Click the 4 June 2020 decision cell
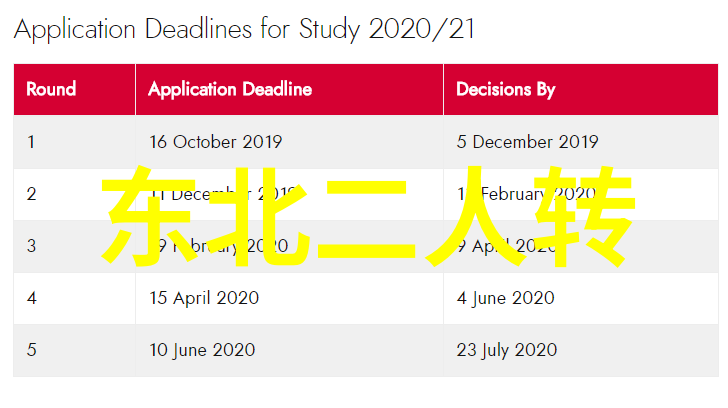This screenshot has width=728, height=408. (x=581, y=298)
